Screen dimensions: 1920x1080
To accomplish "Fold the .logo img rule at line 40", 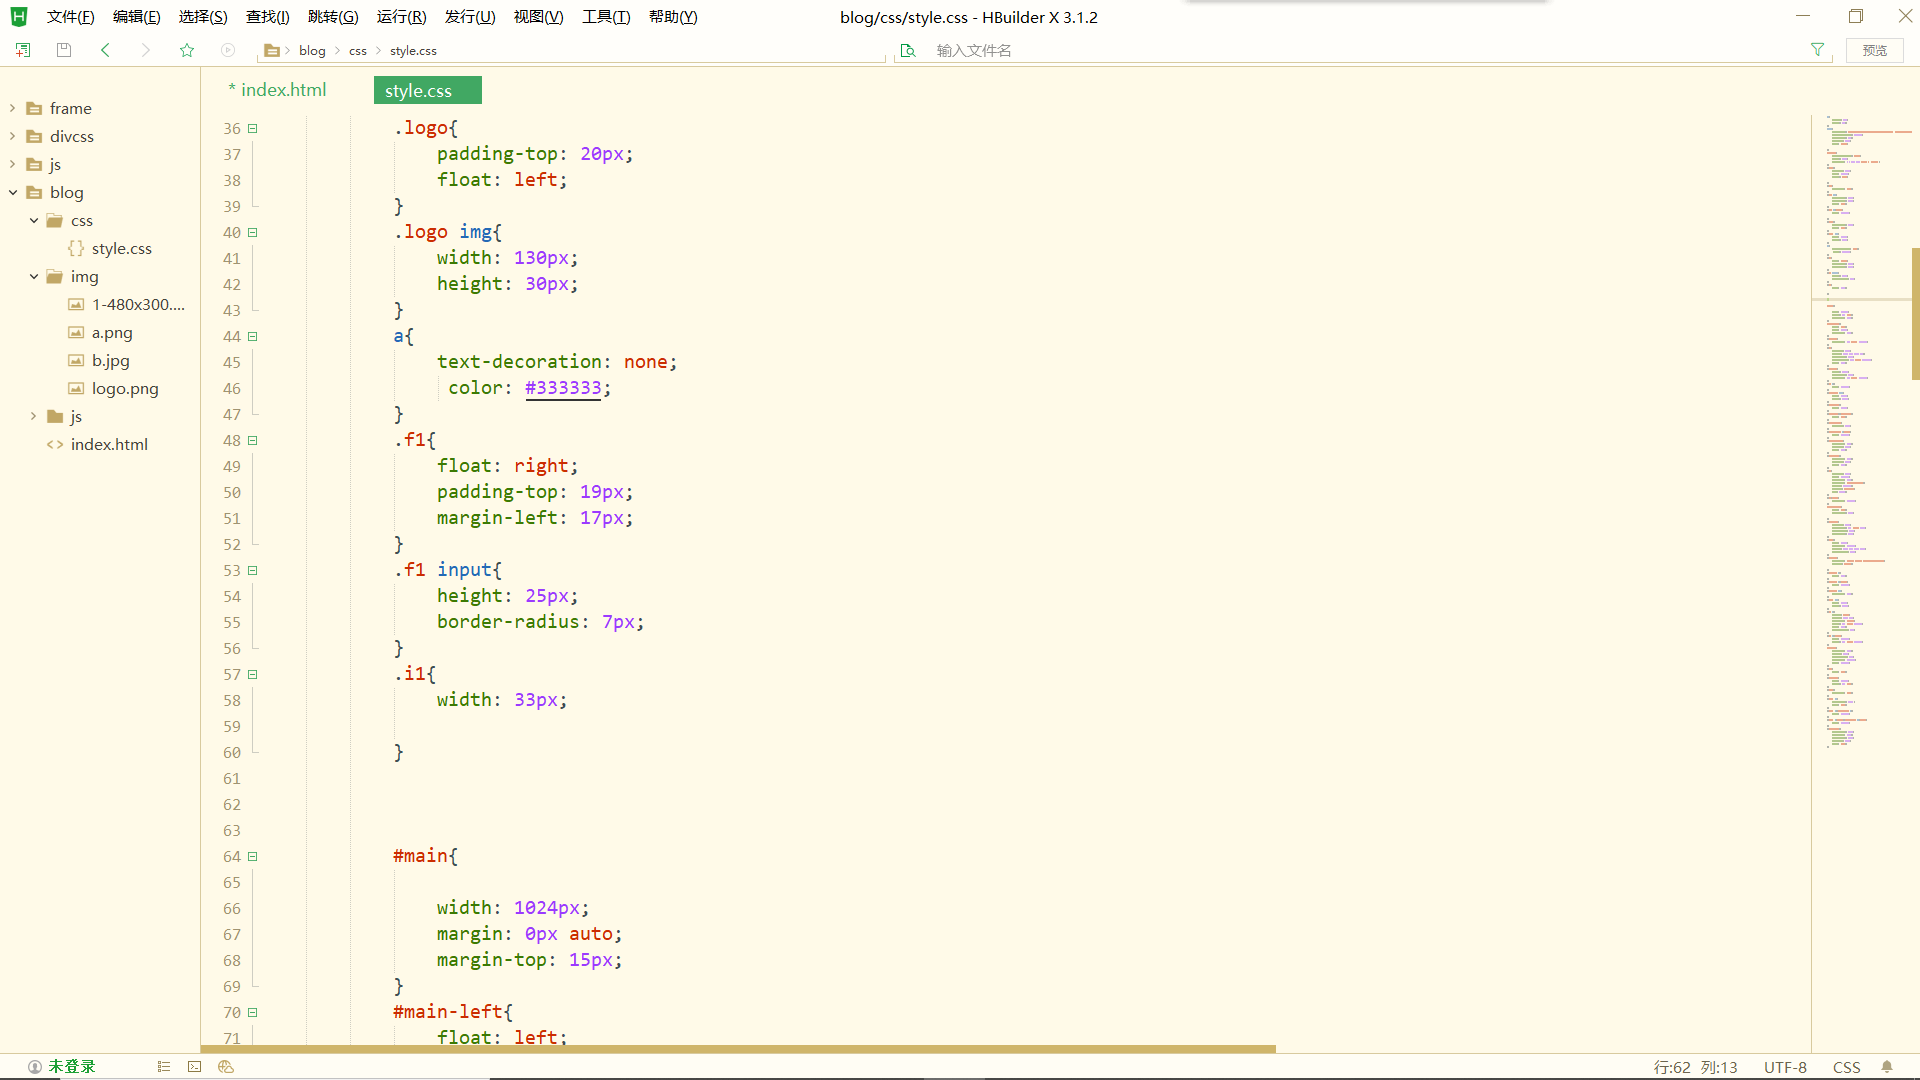I will tap(253, 232).
